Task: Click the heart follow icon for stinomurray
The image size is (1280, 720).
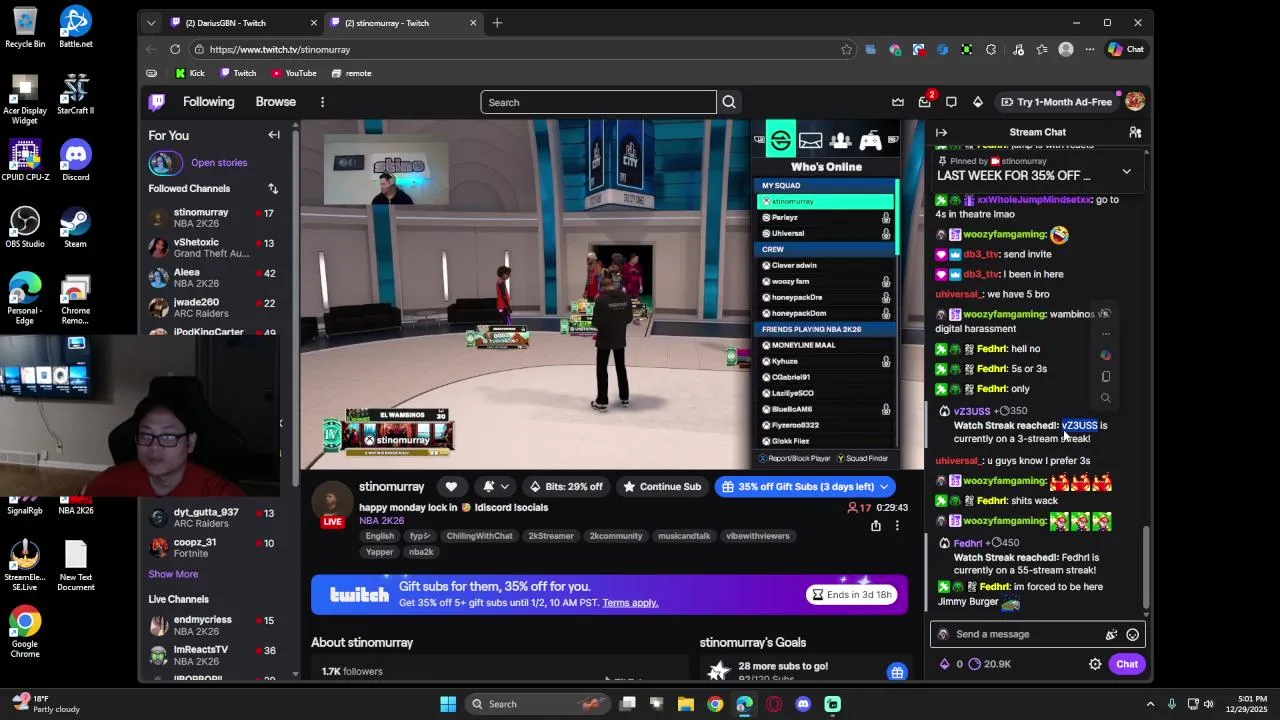Action: click(x=451, y=487)
